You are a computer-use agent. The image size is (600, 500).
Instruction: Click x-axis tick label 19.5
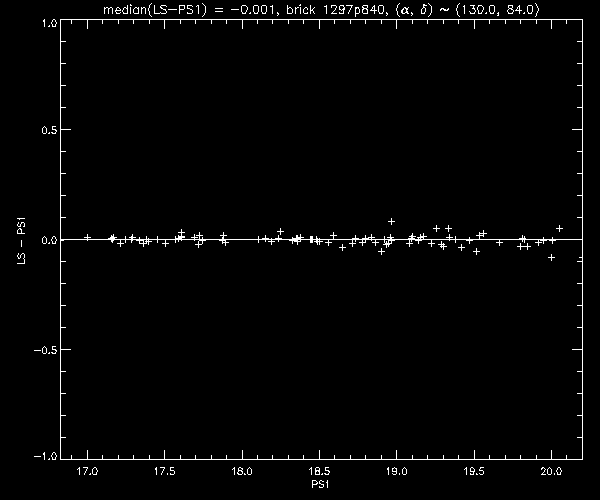474,471
